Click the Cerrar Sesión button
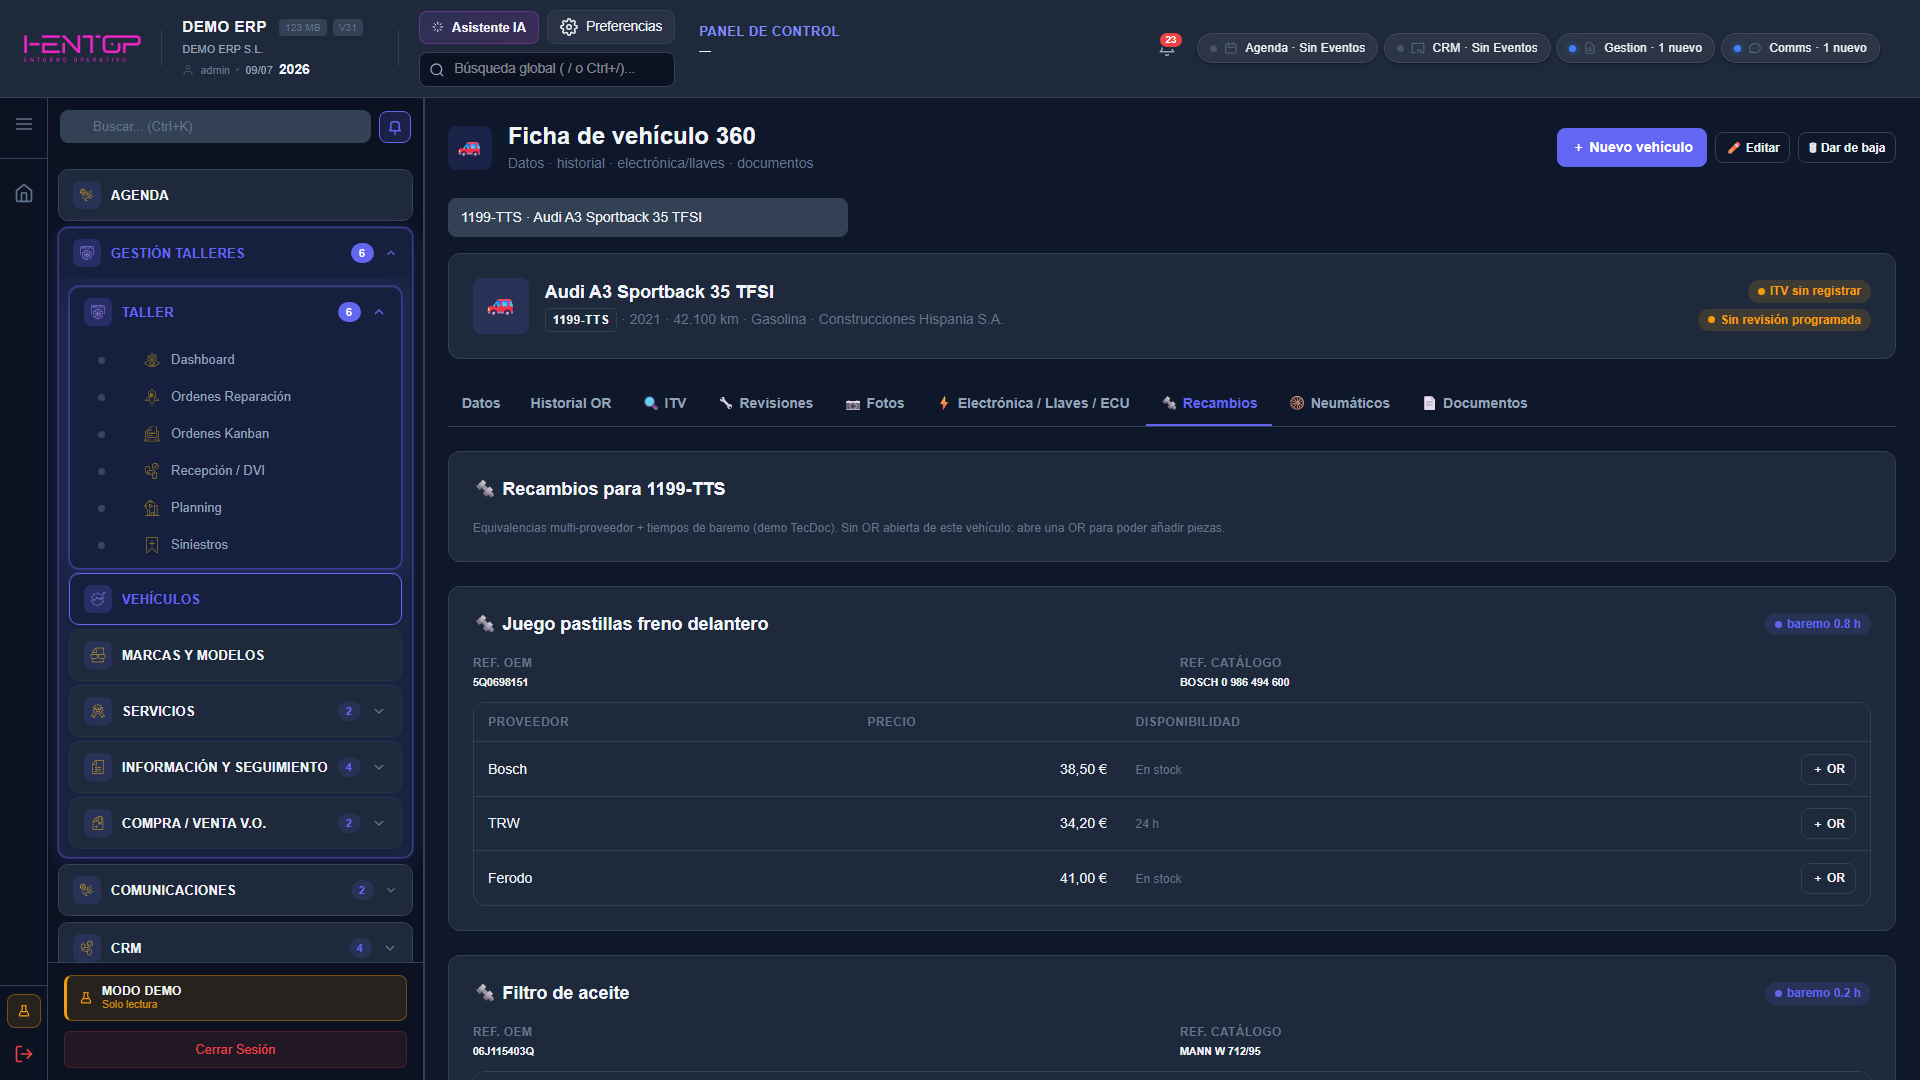Screen dimensions: 1920x1080 (235, 1049)
